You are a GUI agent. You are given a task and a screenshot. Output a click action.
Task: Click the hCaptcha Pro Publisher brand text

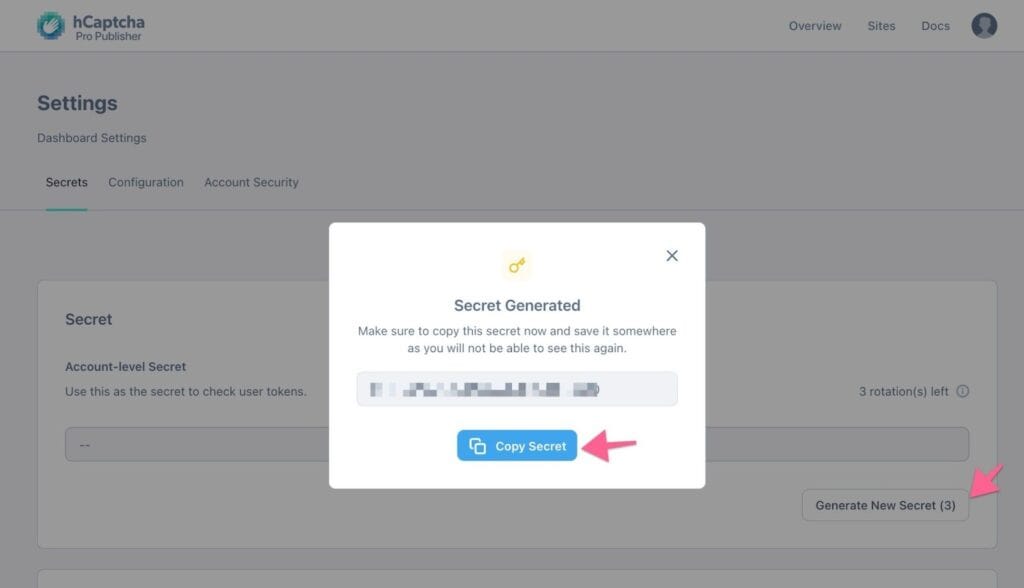tap(109, 27)
